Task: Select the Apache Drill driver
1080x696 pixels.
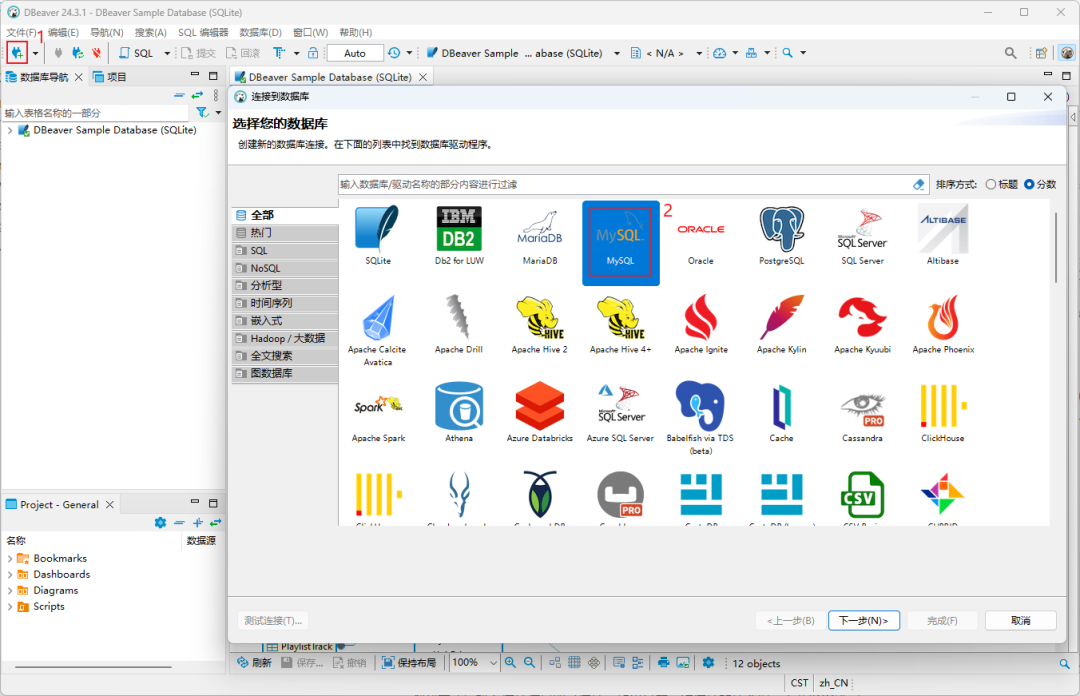Action: click(x=459, y=324)
